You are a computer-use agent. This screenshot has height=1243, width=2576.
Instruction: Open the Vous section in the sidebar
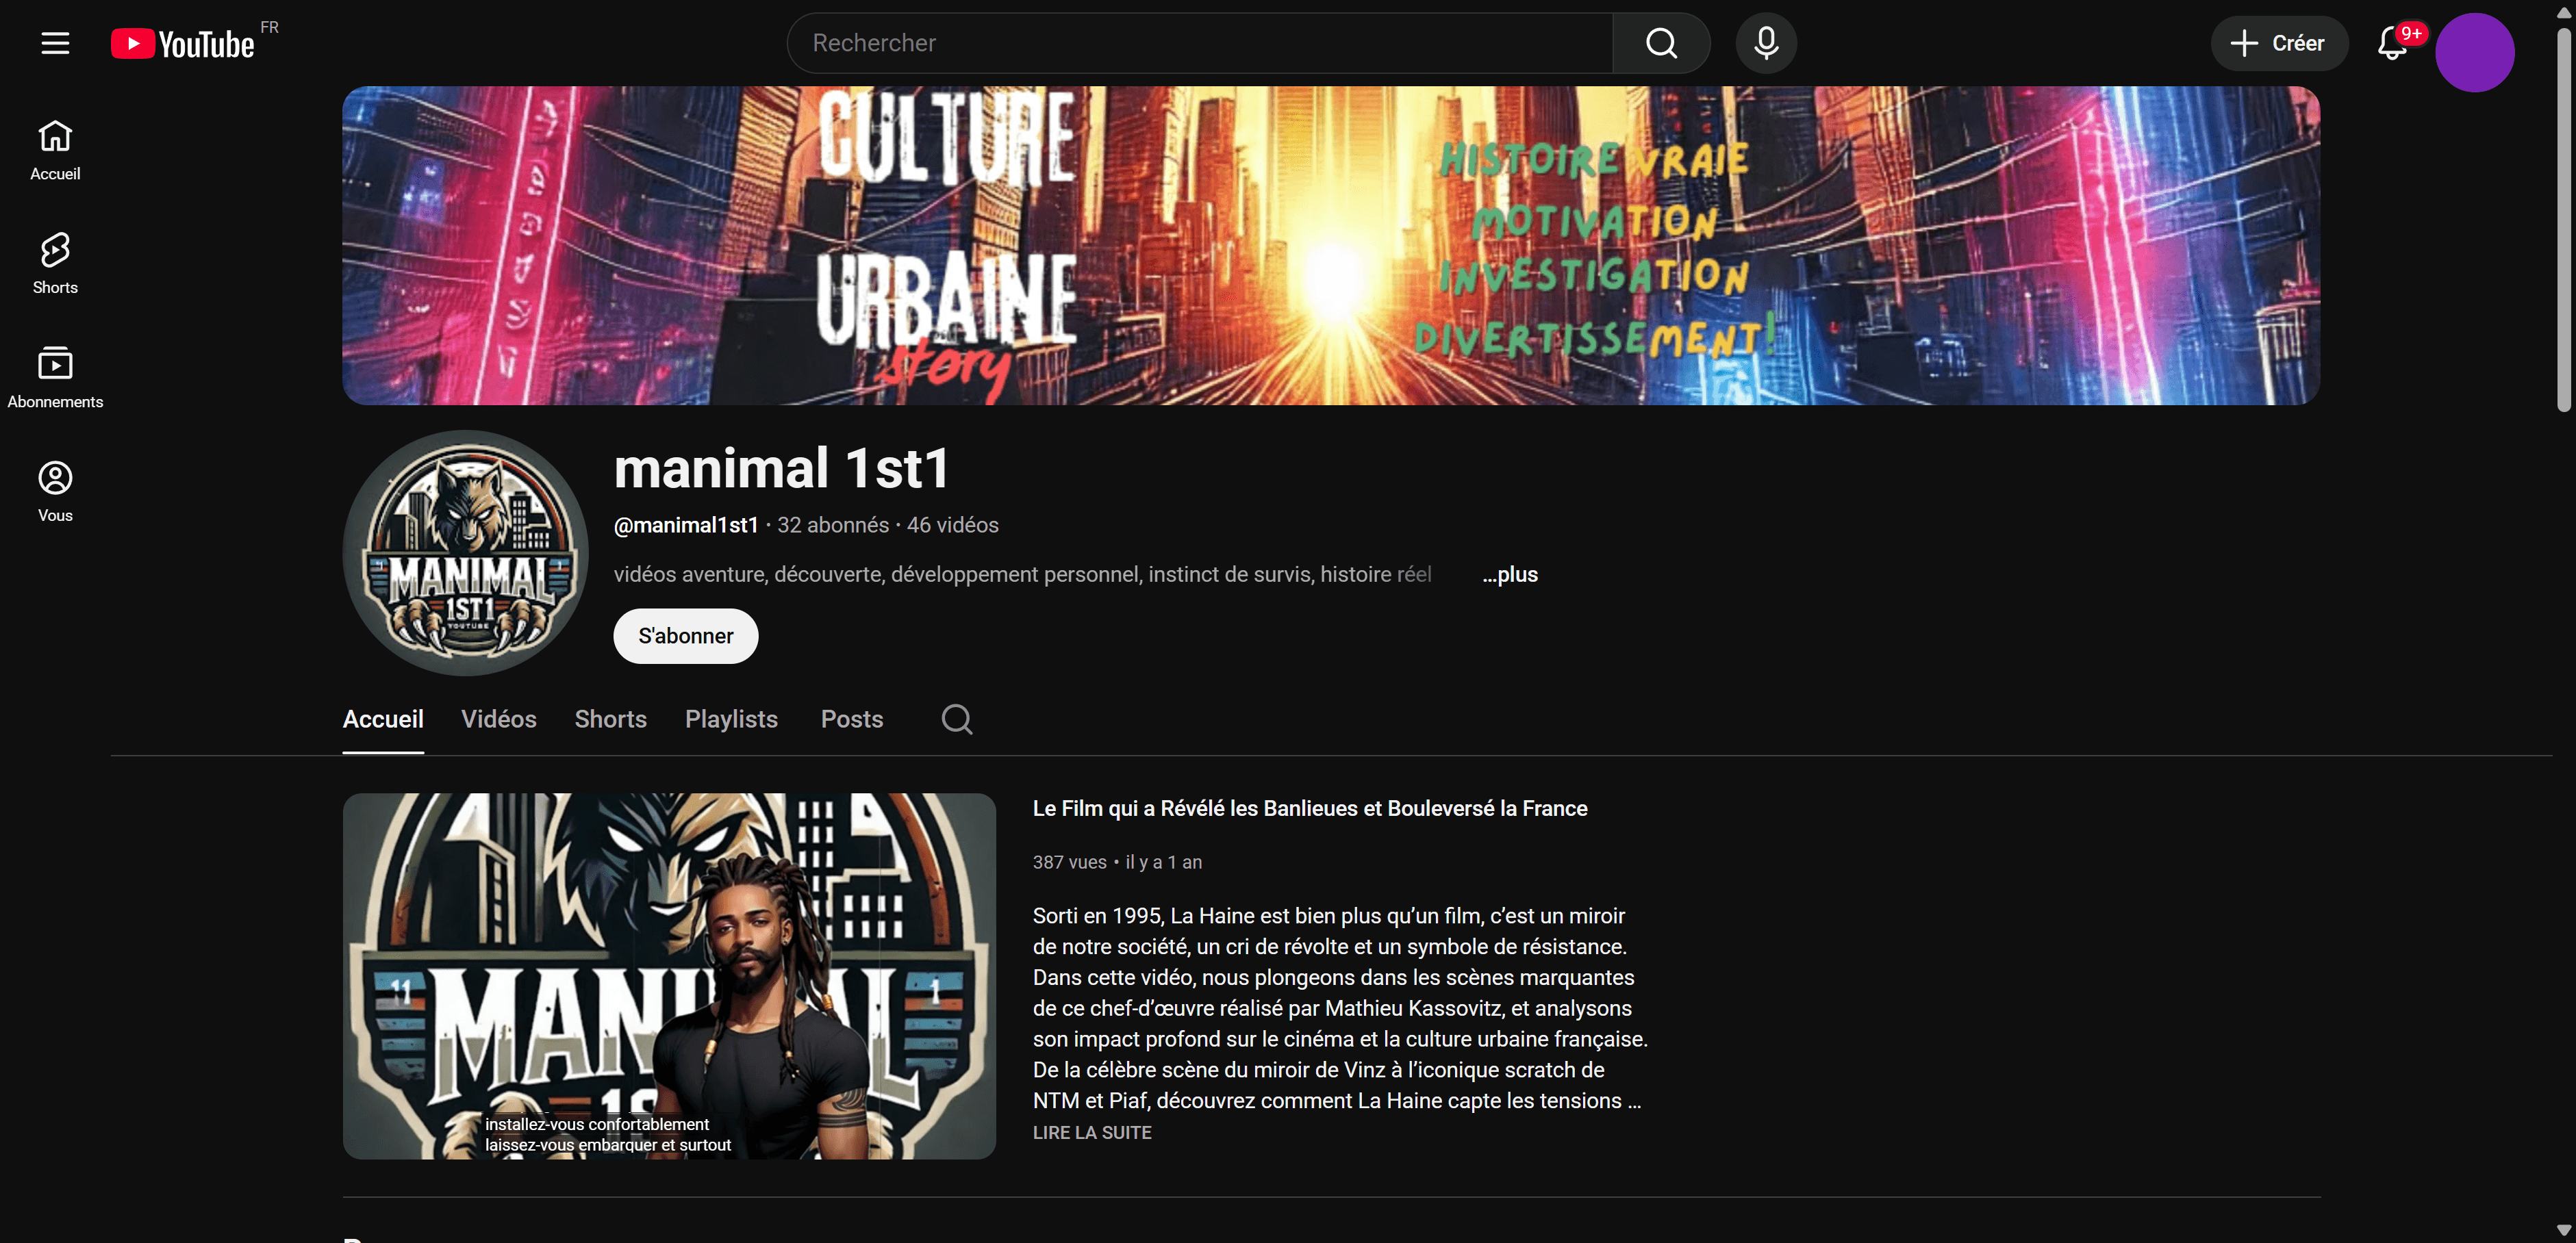[x=54, y=490]
